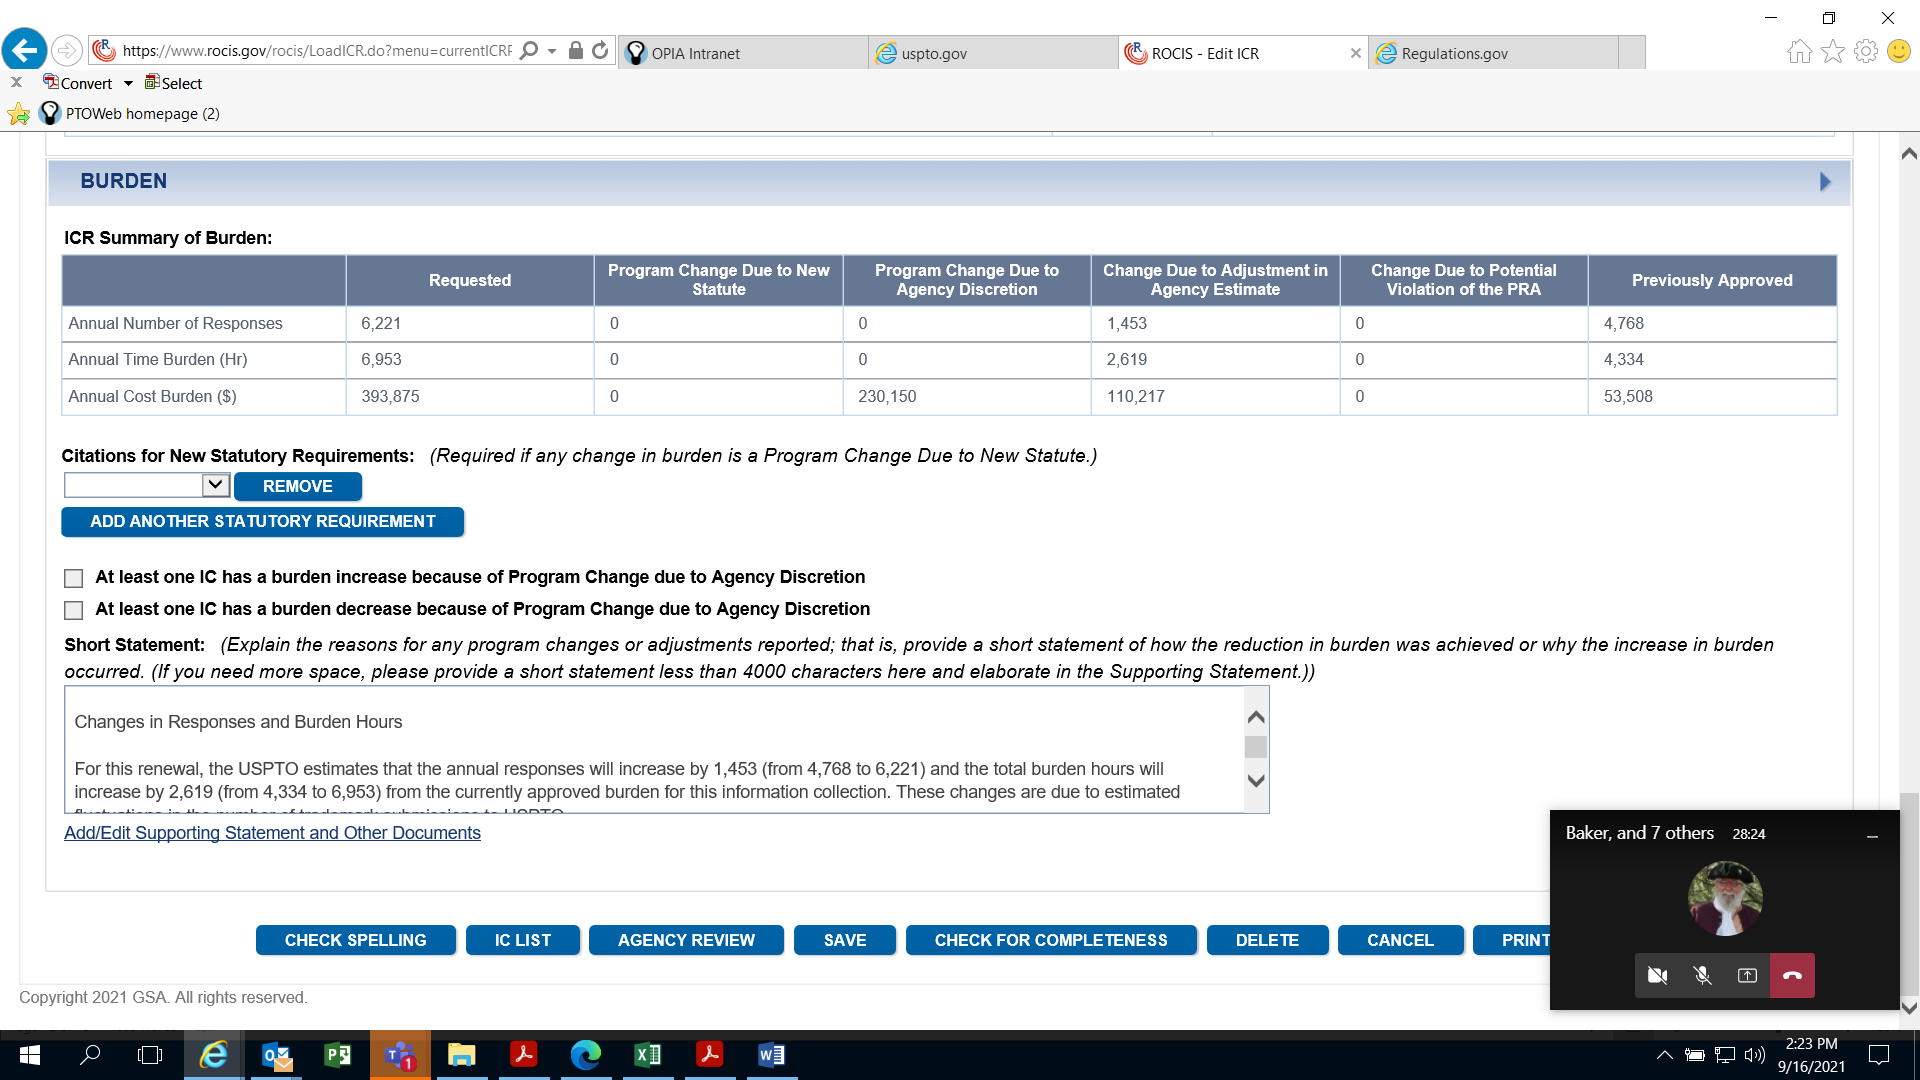Unmute microphone in Teams call window
Image resolution: width=1920 pixels, height=1080 pixels.
[x=1702, y=975]
